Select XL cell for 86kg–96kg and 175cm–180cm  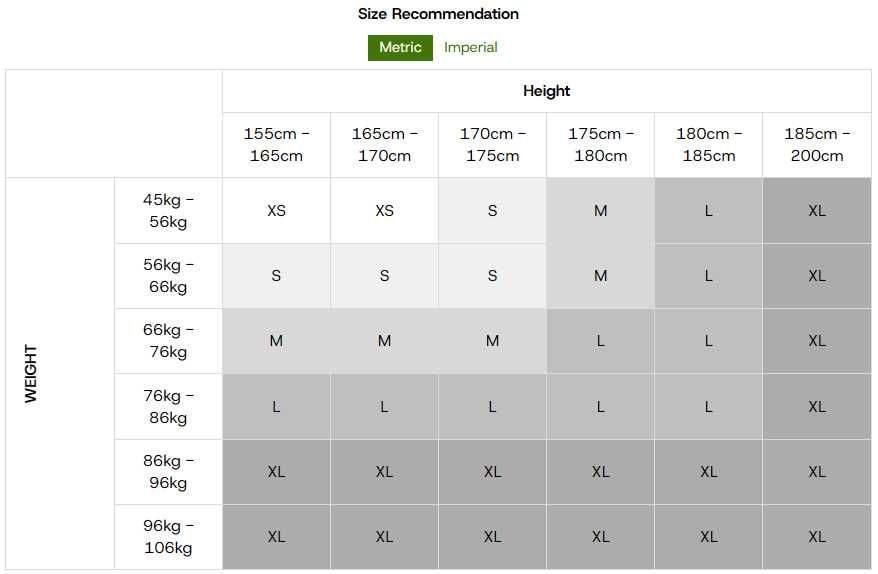[x=600, y=472]
